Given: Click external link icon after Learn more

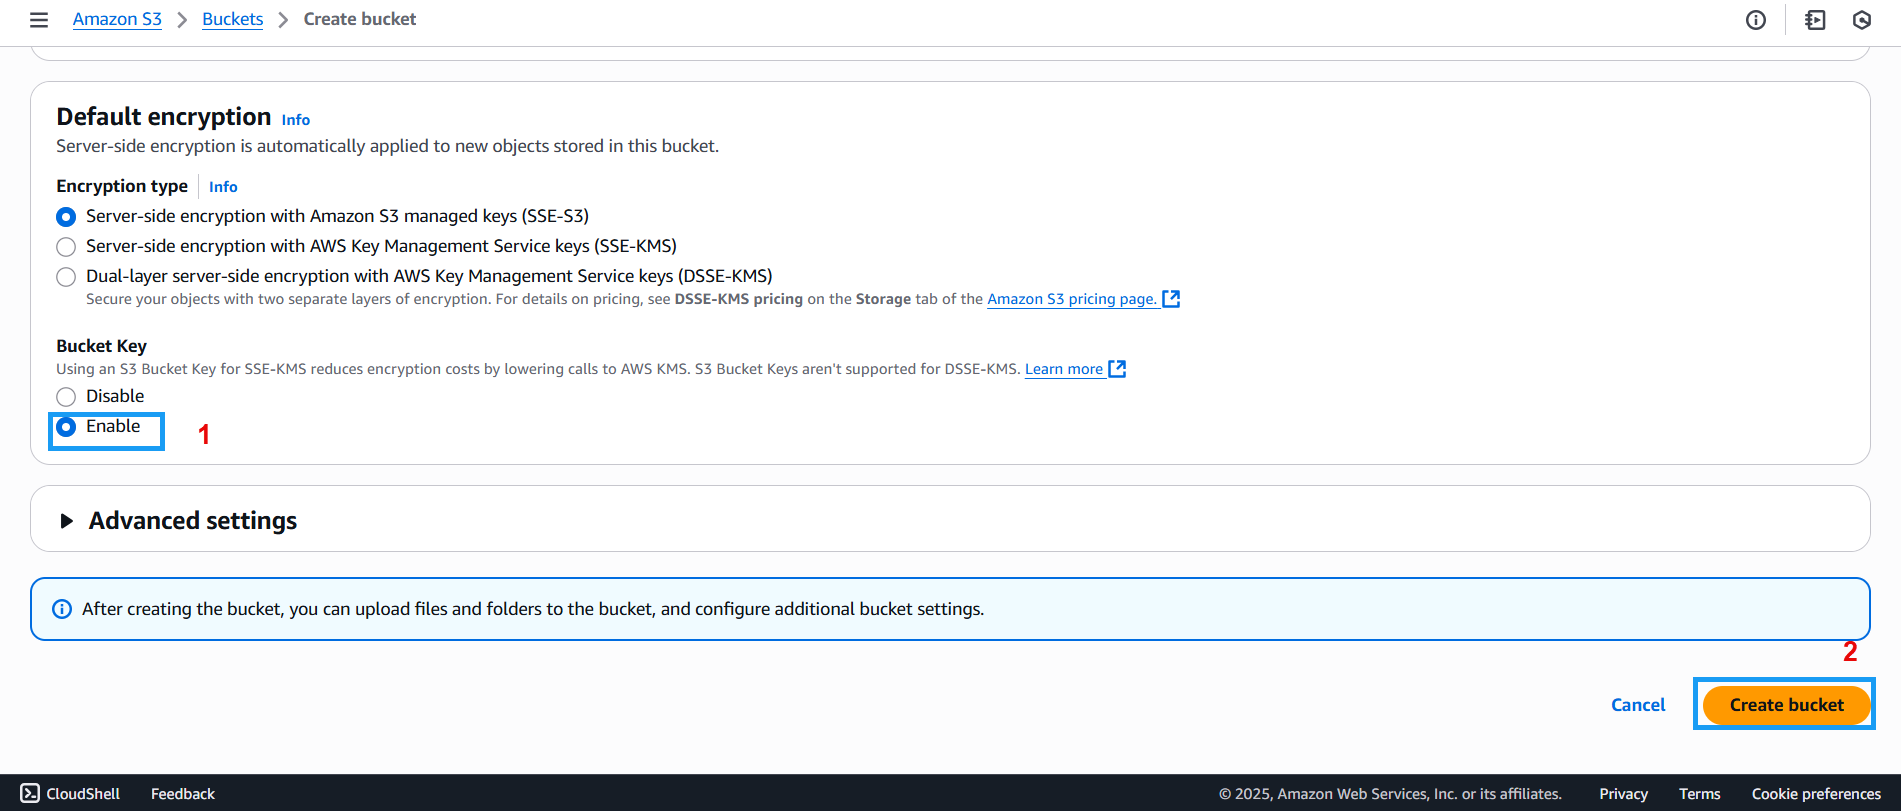Looking at the screenshot, I should point(1117,369).
